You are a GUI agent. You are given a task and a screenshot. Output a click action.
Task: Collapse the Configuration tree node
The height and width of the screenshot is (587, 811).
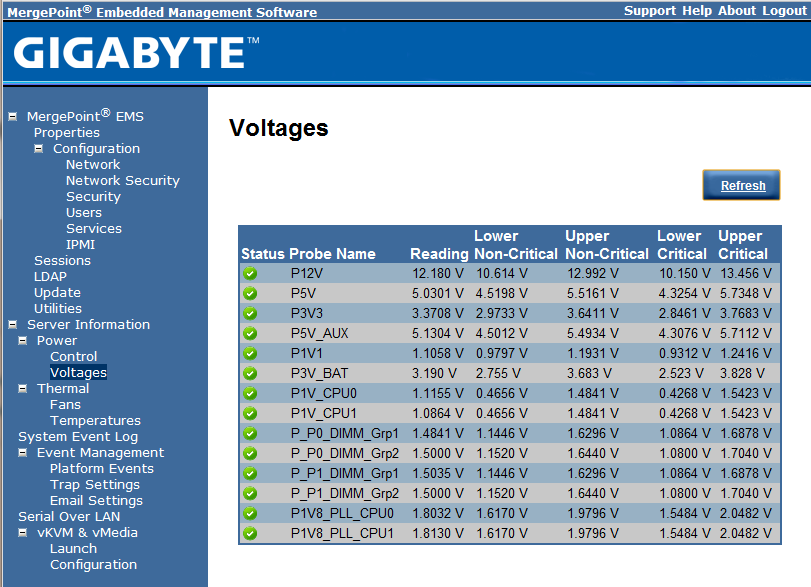39,148
